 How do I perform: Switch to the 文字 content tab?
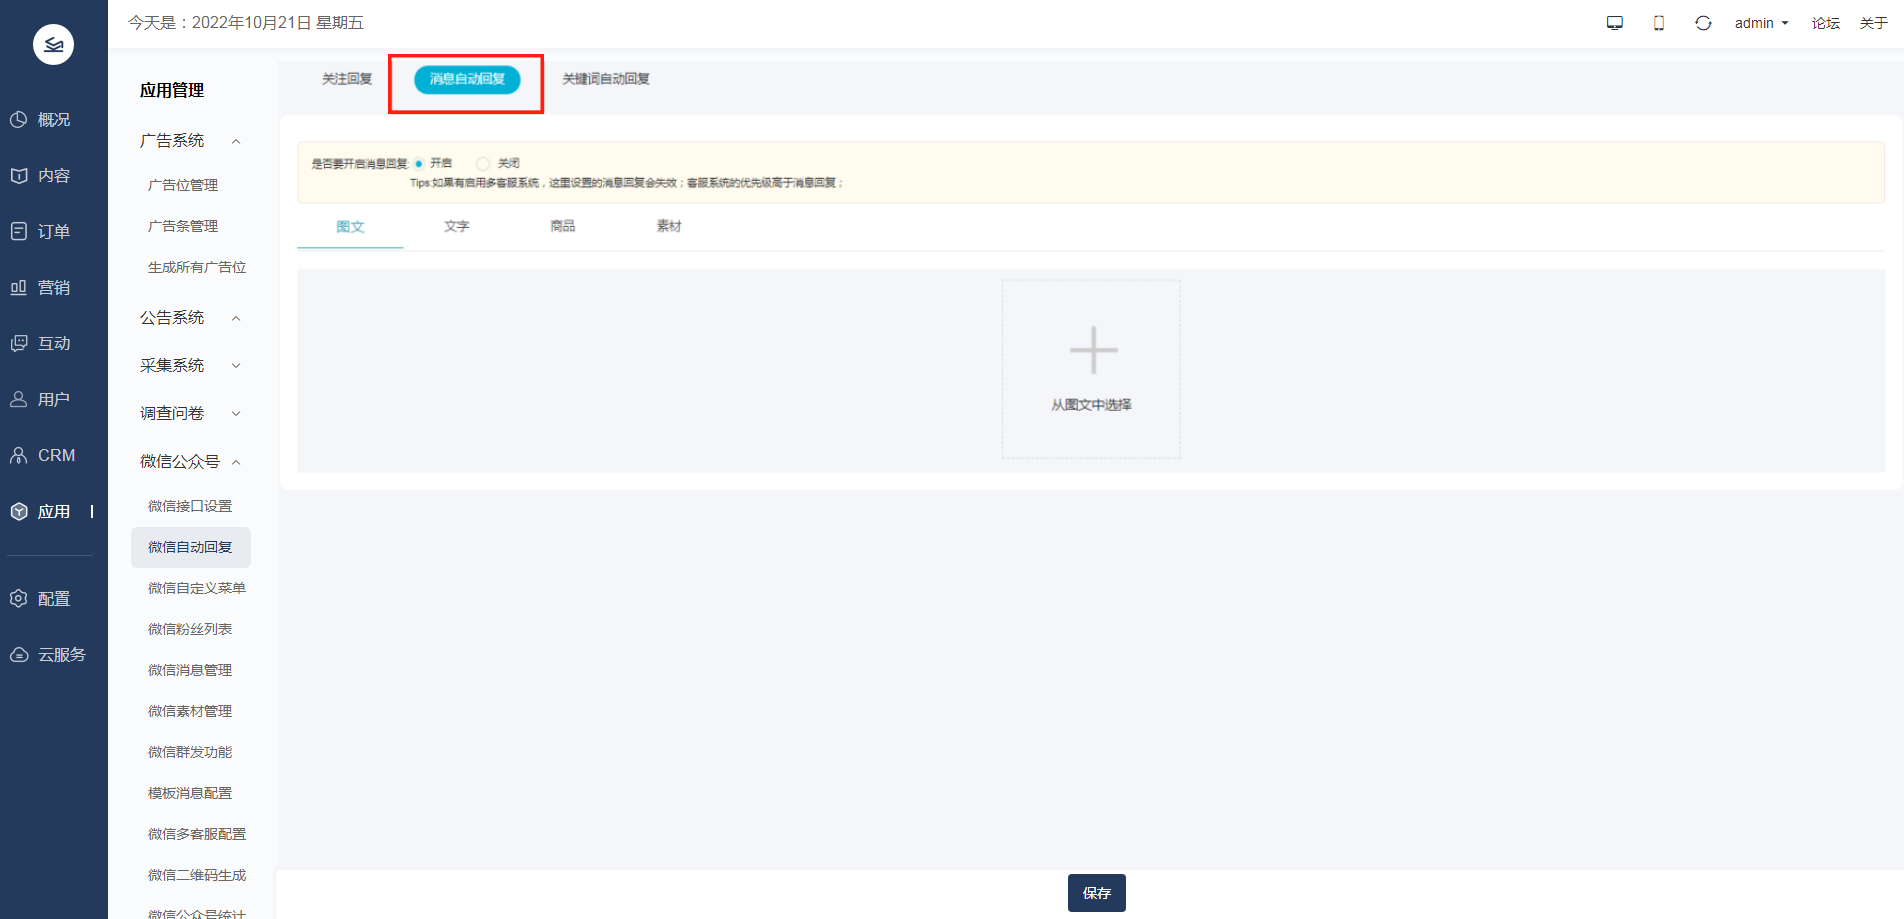(x=456, y=227)
